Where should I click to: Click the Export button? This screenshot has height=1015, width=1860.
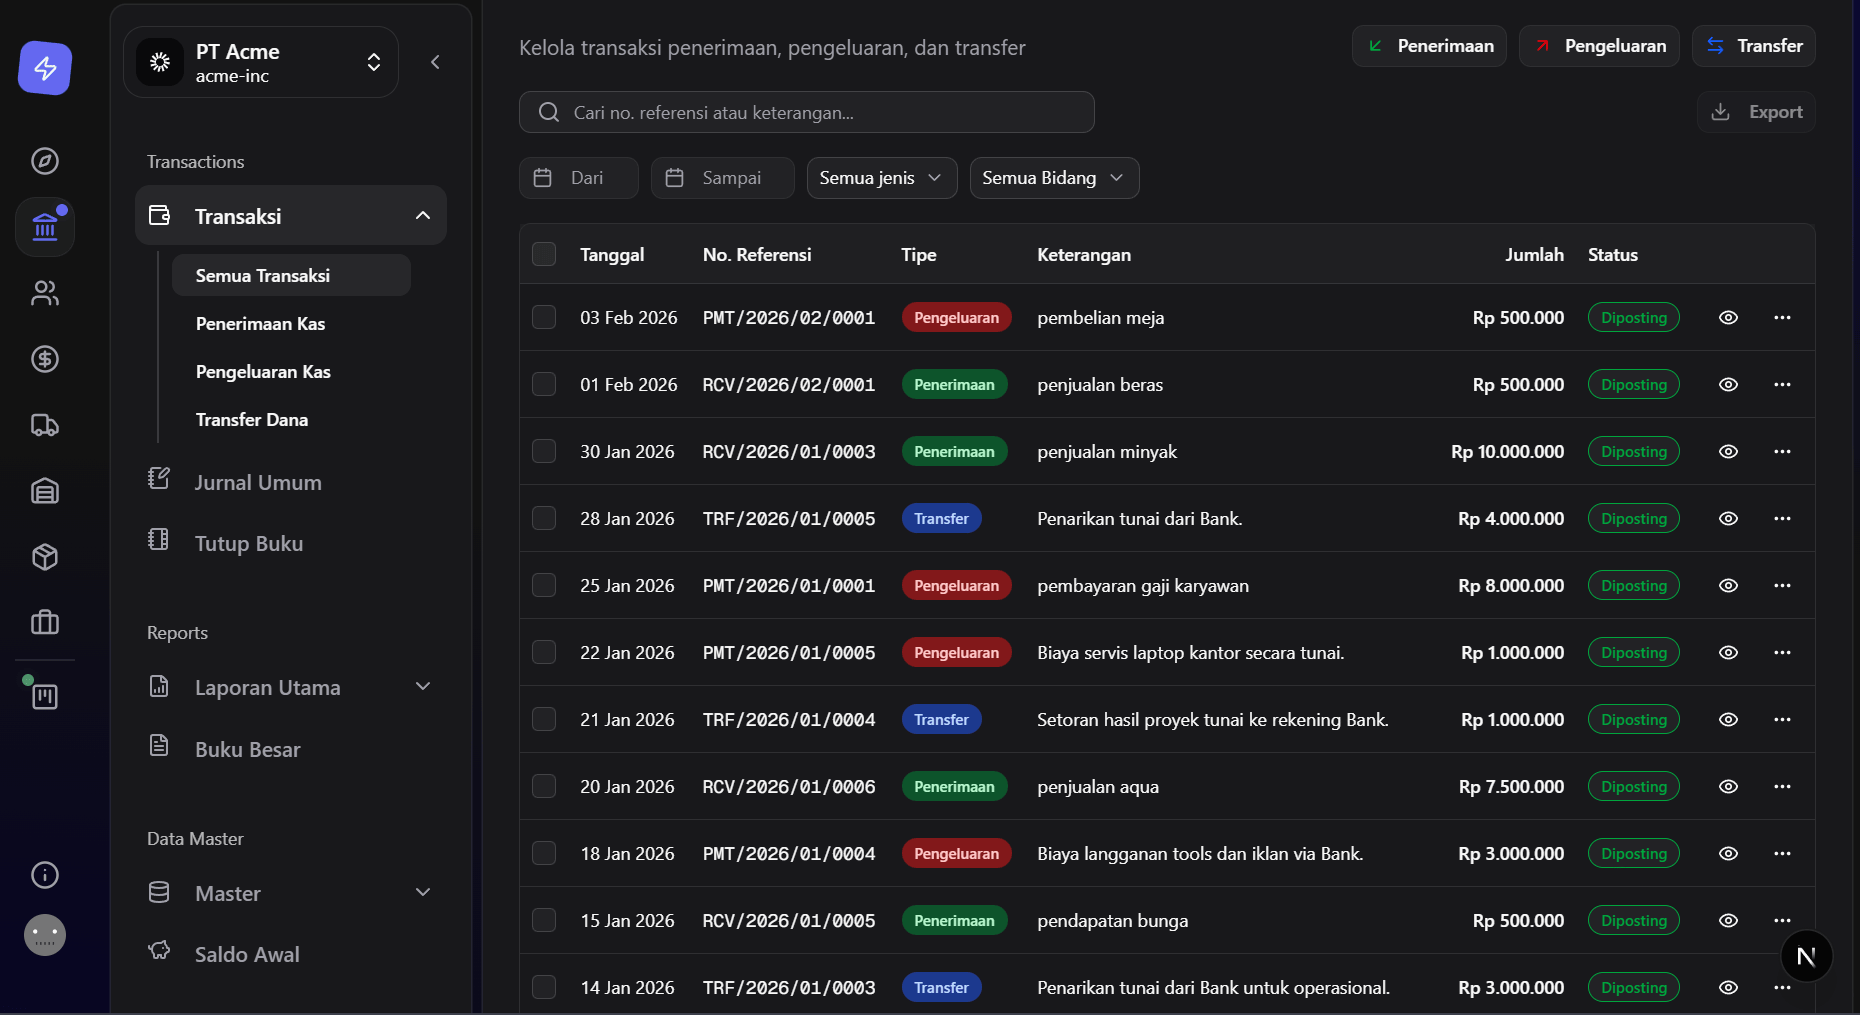[1756, 112]
